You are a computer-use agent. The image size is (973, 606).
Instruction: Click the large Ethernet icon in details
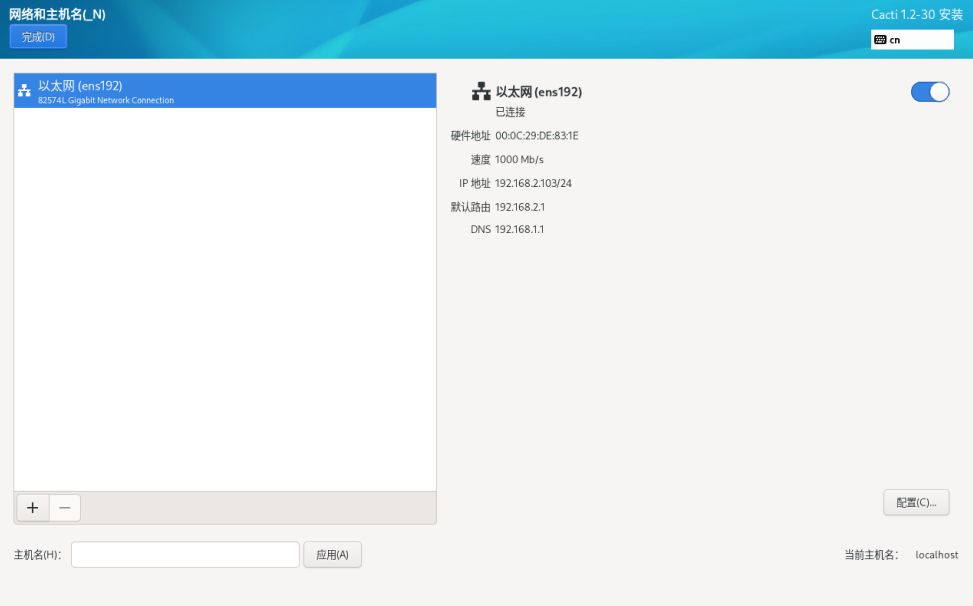481,91
